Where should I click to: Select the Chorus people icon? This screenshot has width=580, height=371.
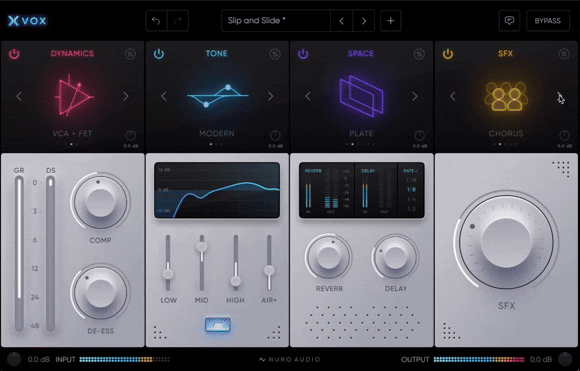pos(506,96)
